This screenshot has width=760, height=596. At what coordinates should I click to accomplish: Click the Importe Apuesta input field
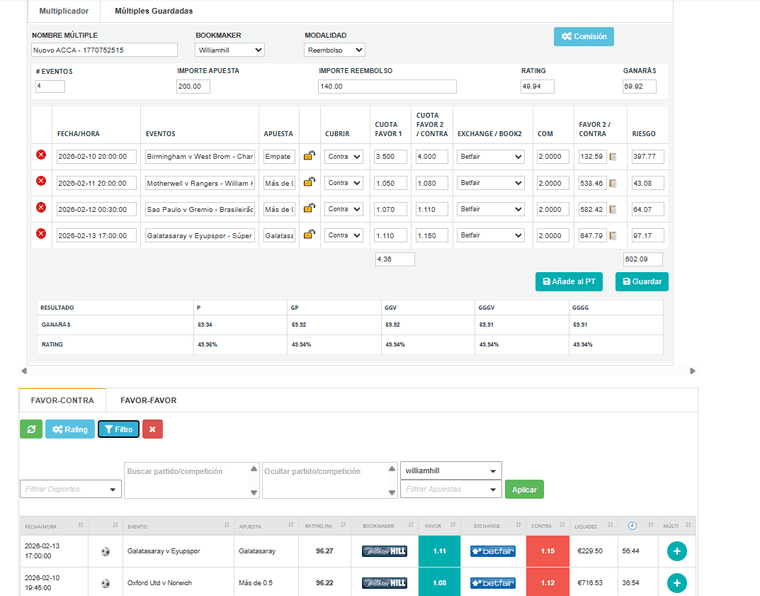(192, 86)
